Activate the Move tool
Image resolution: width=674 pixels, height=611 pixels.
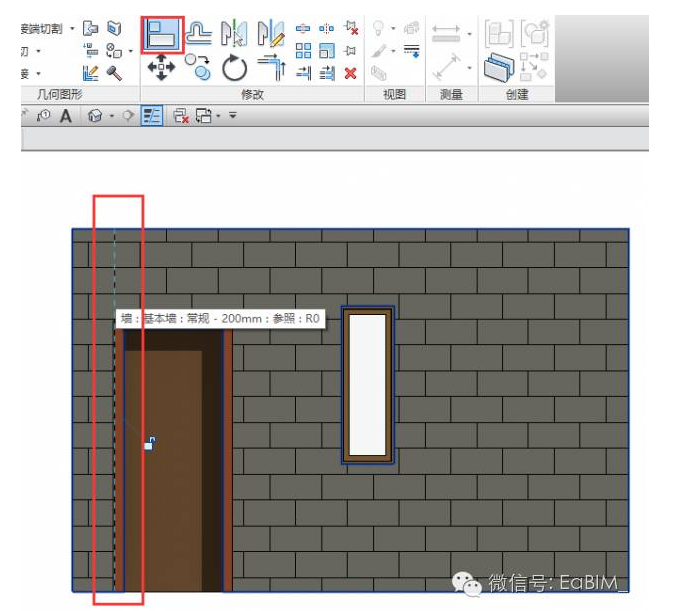point(161,68)
